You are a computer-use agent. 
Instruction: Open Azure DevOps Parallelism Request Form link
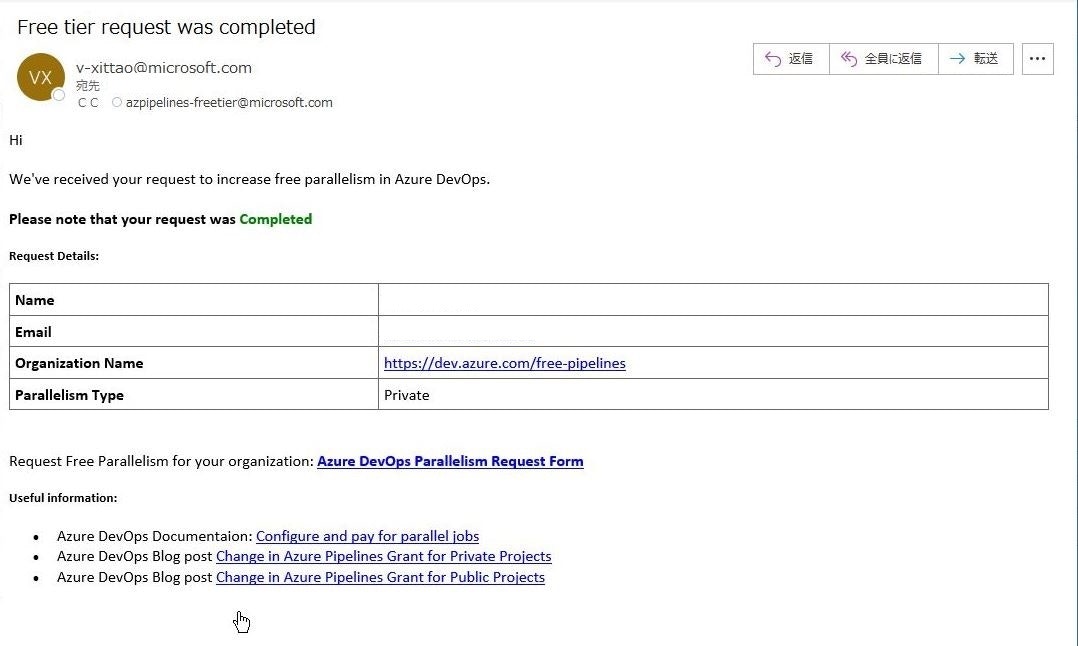pos(450,461)
